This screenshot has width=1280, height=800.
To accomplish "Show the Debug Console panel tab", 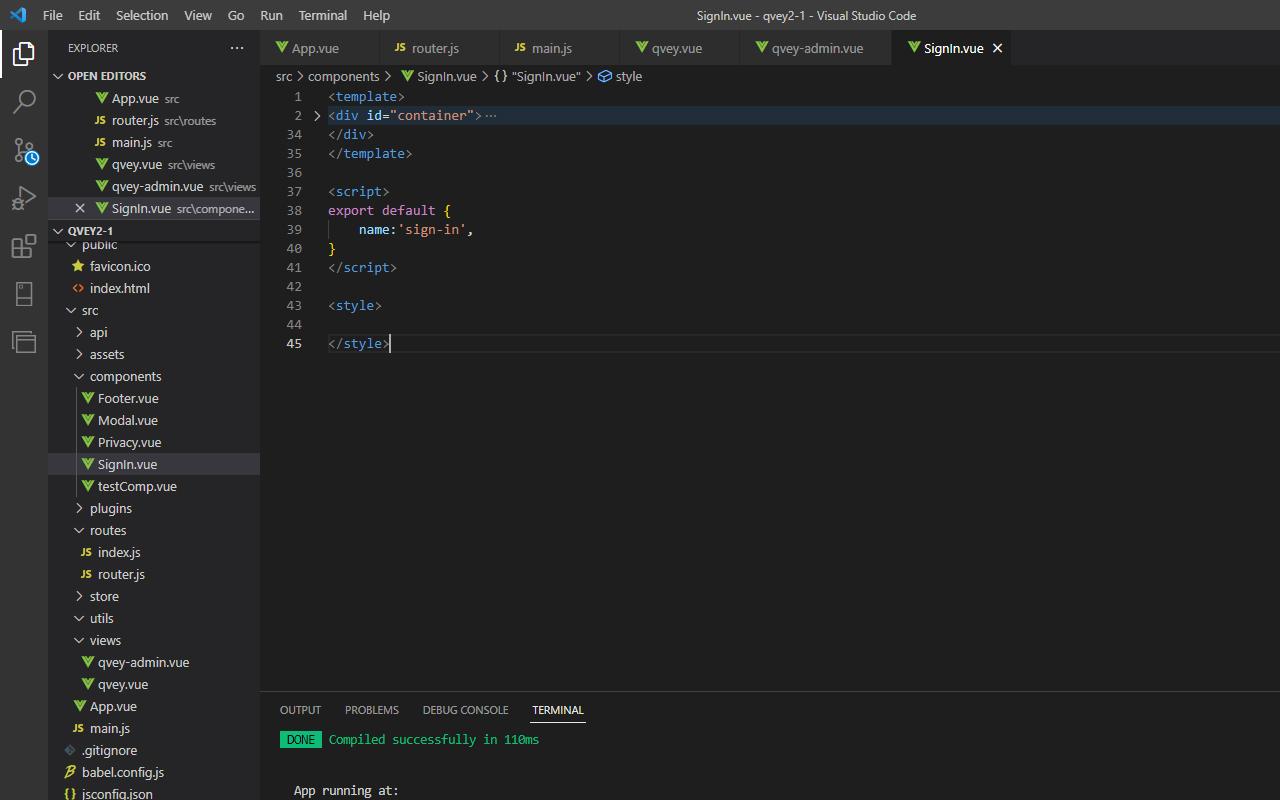I will point(465,710).
